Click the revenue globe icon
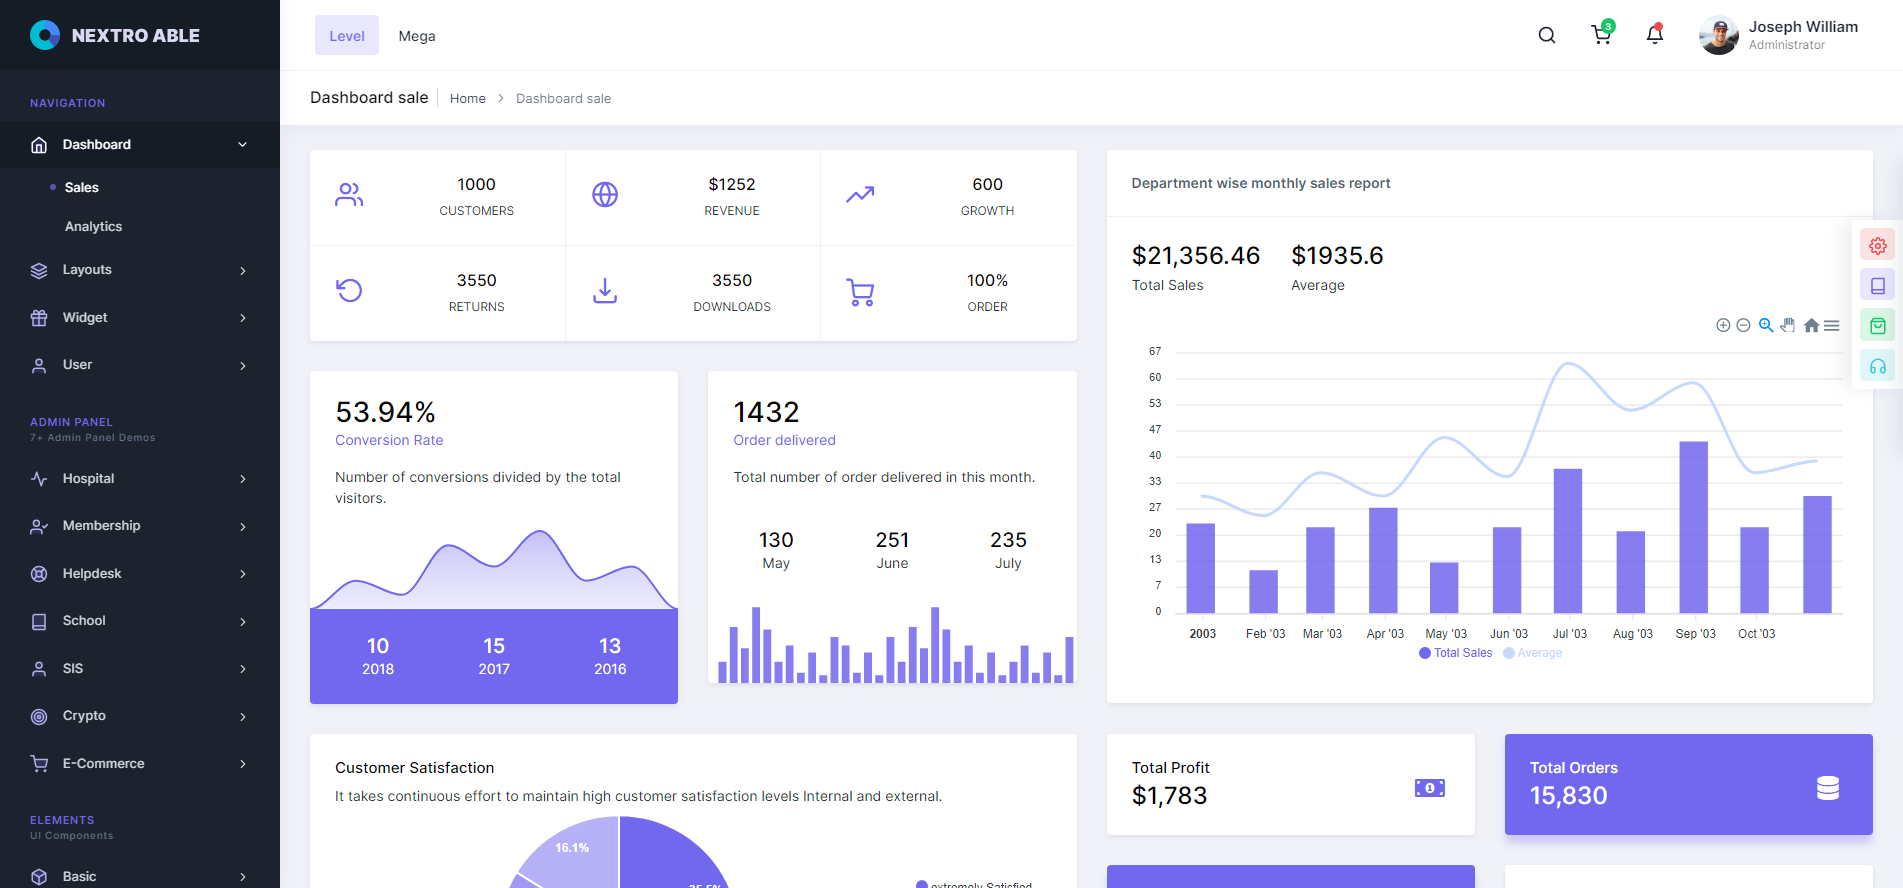Screen dimensions: 1903x888 coord(605,194)
